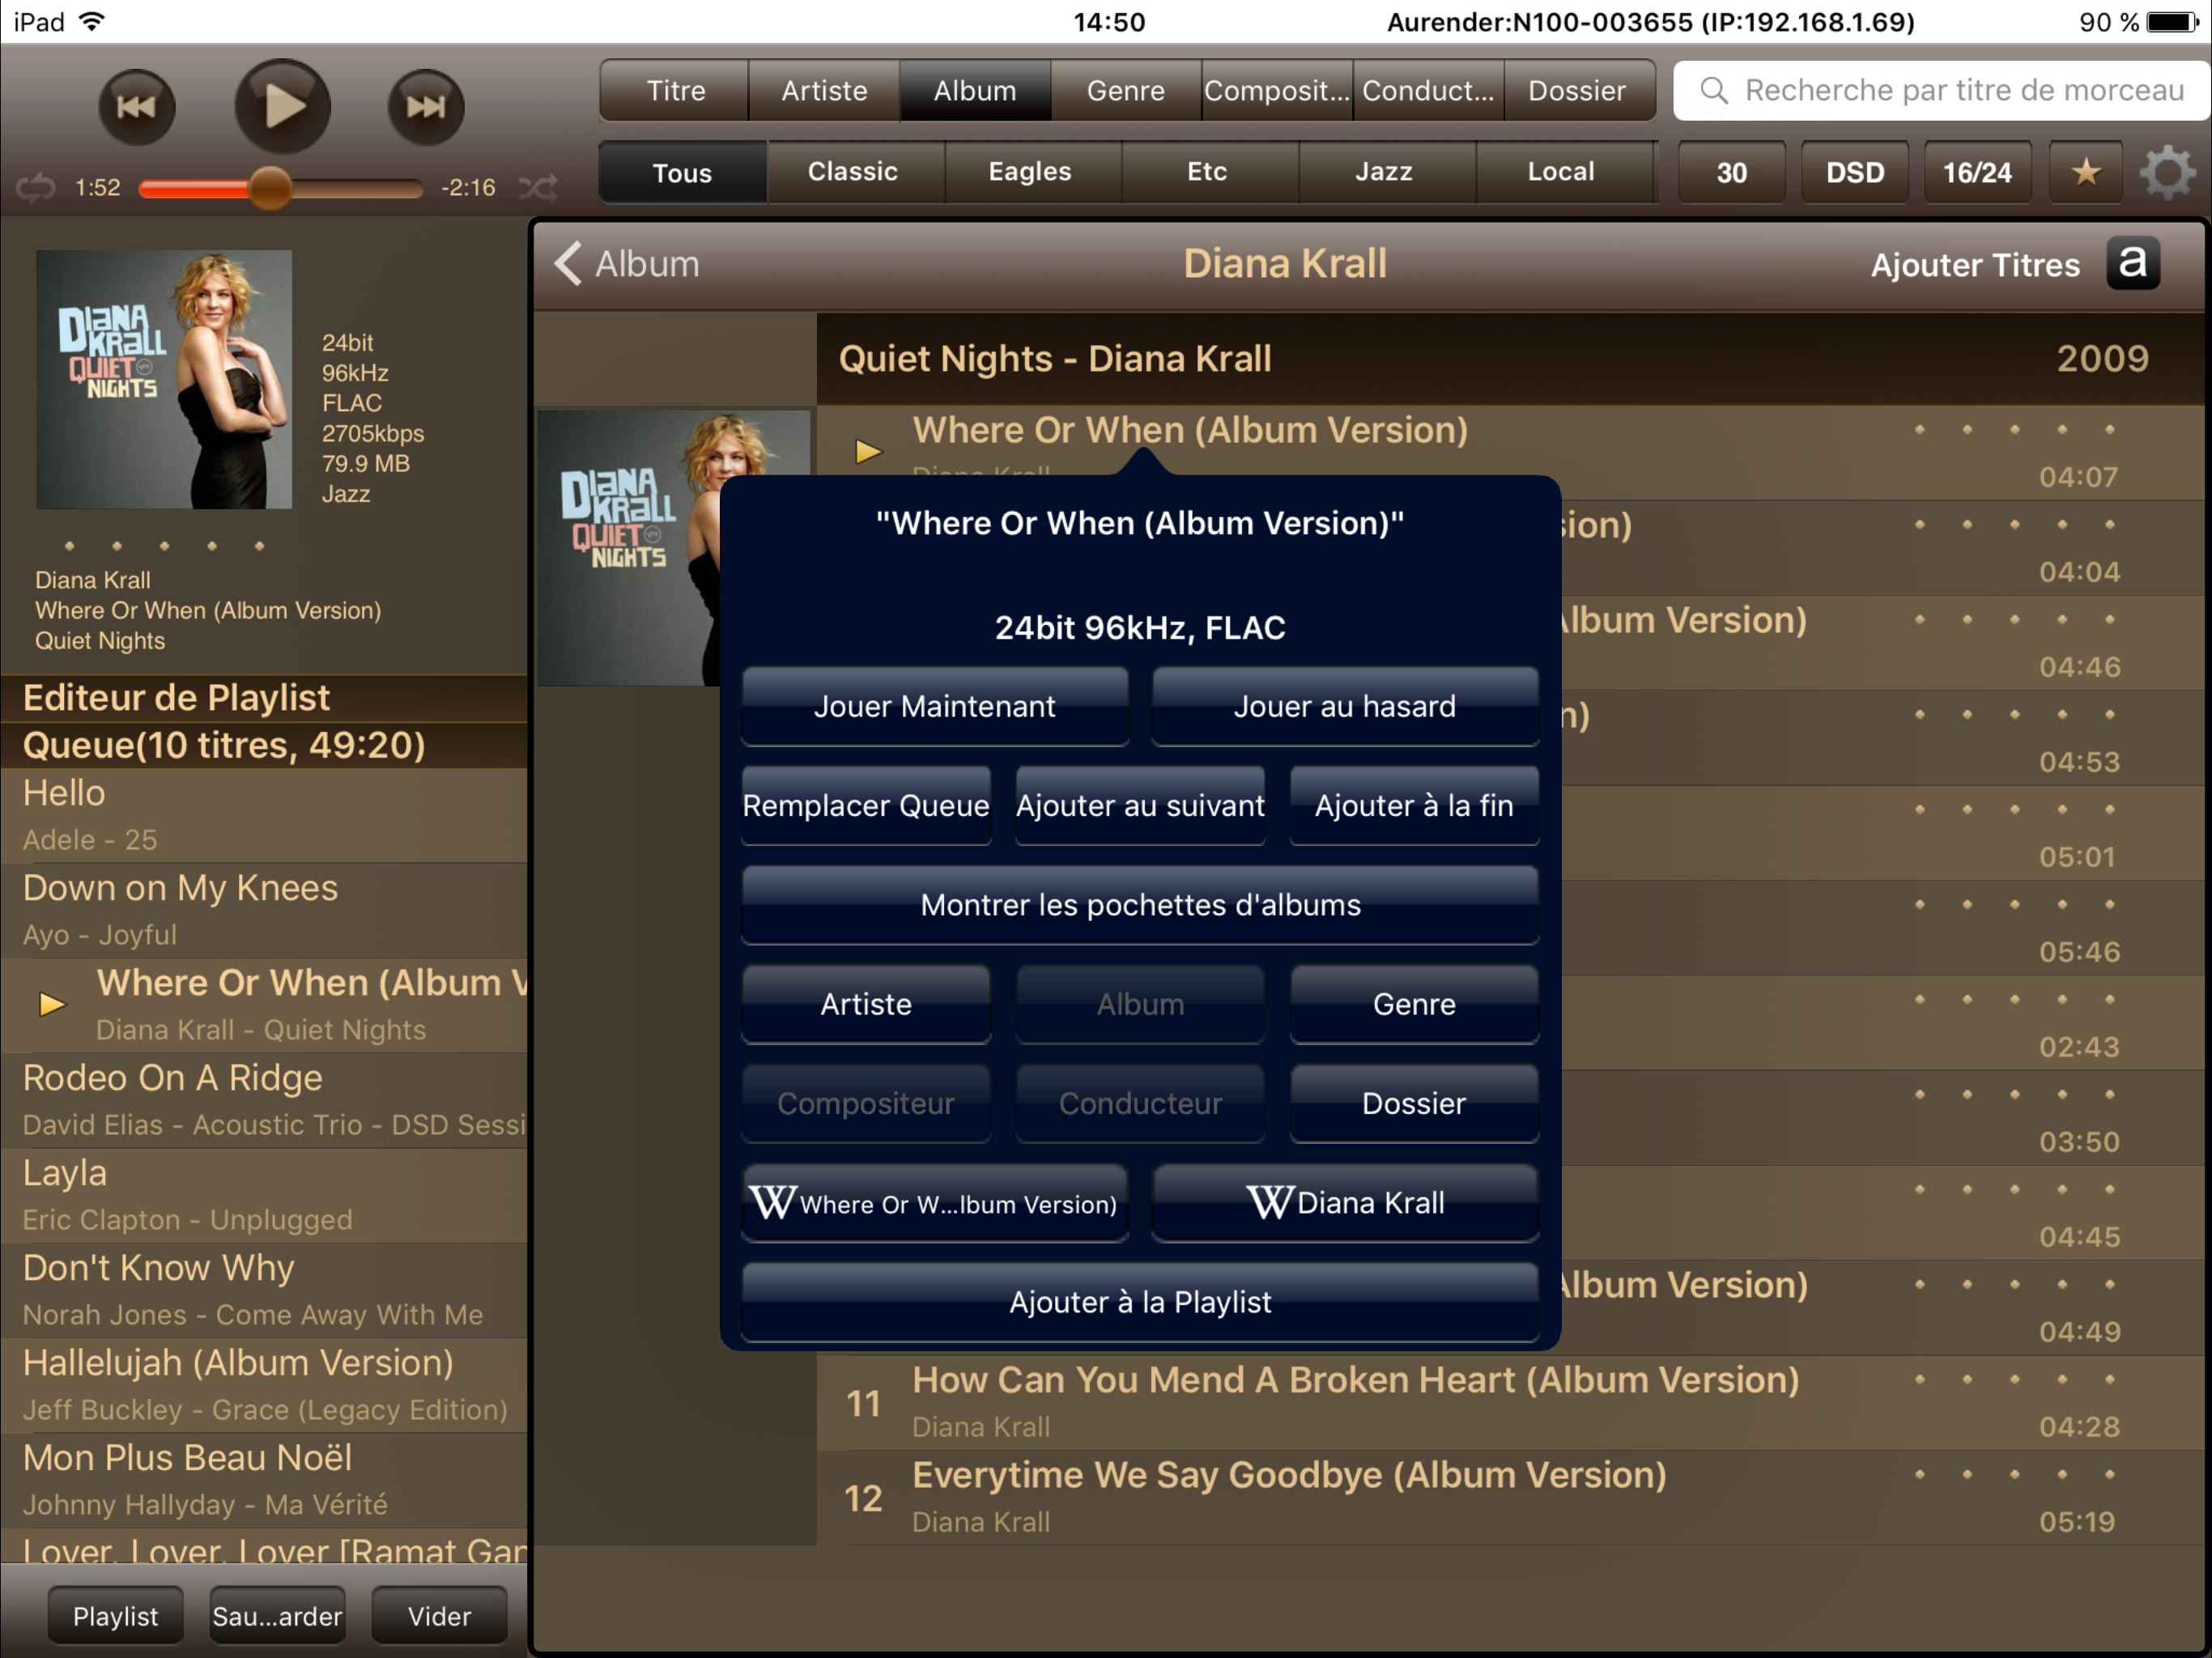Screen dimensions: 2212x1658
Task: Open the alphabet 'a' index button
Action: point(2133,264)
